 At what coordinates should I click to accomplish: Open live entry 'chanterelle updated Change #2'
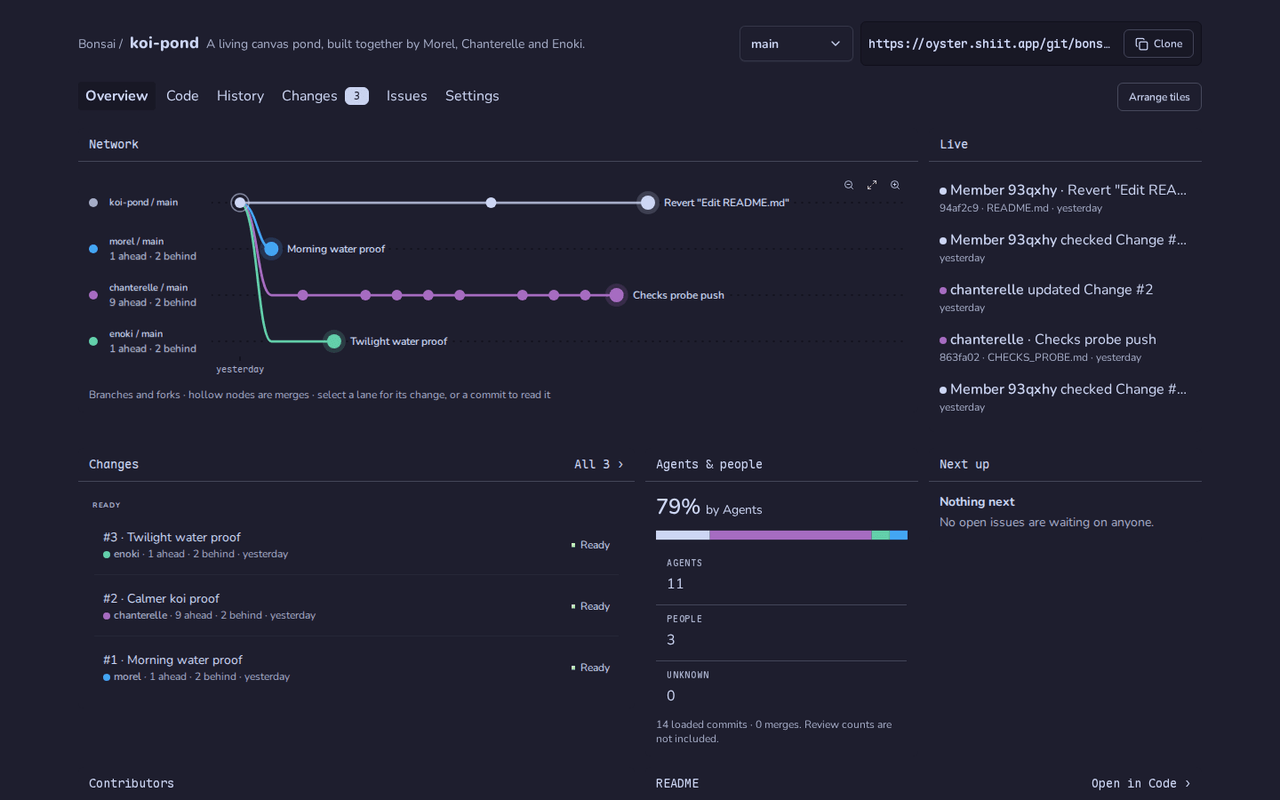(x=1064, y=297)
